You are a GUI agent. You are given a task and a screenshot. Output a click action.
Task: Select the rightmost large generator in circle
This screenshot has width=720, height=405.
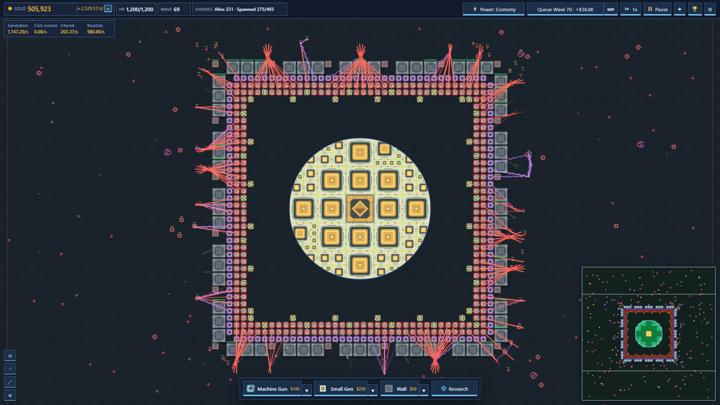[416, 209]
